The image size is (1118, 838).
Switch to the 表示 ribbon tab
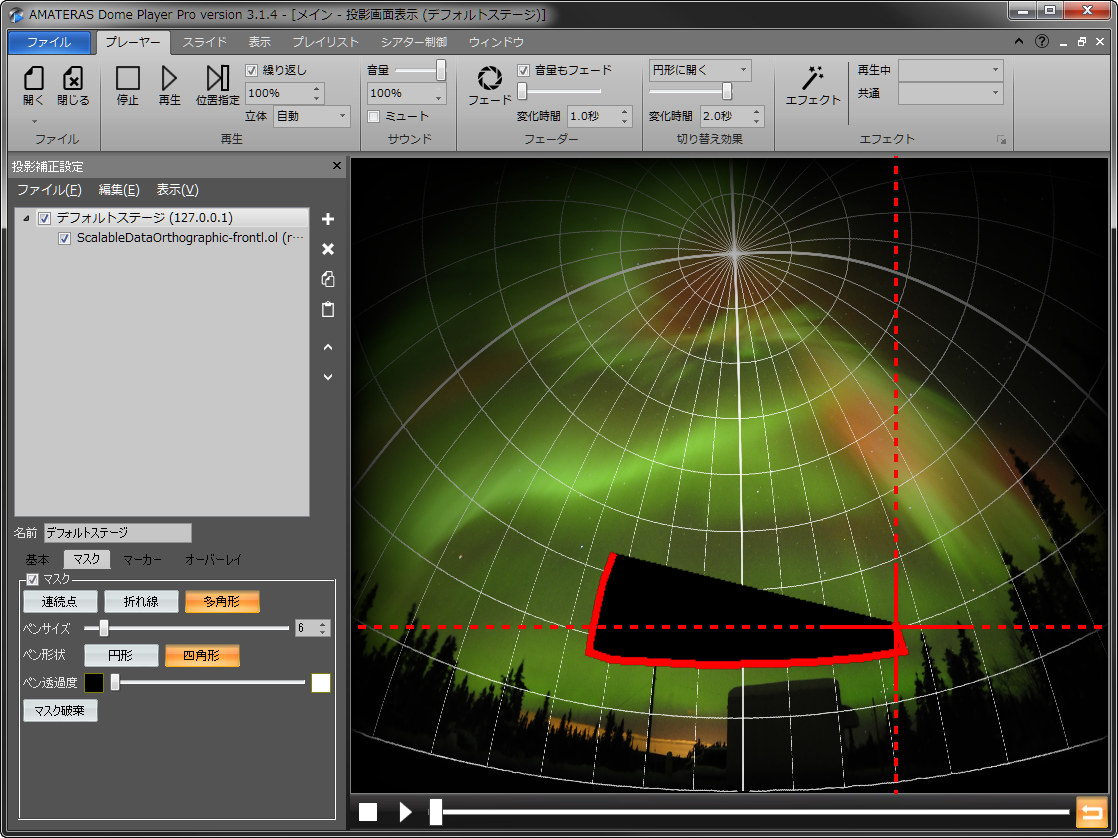(260, 42)
